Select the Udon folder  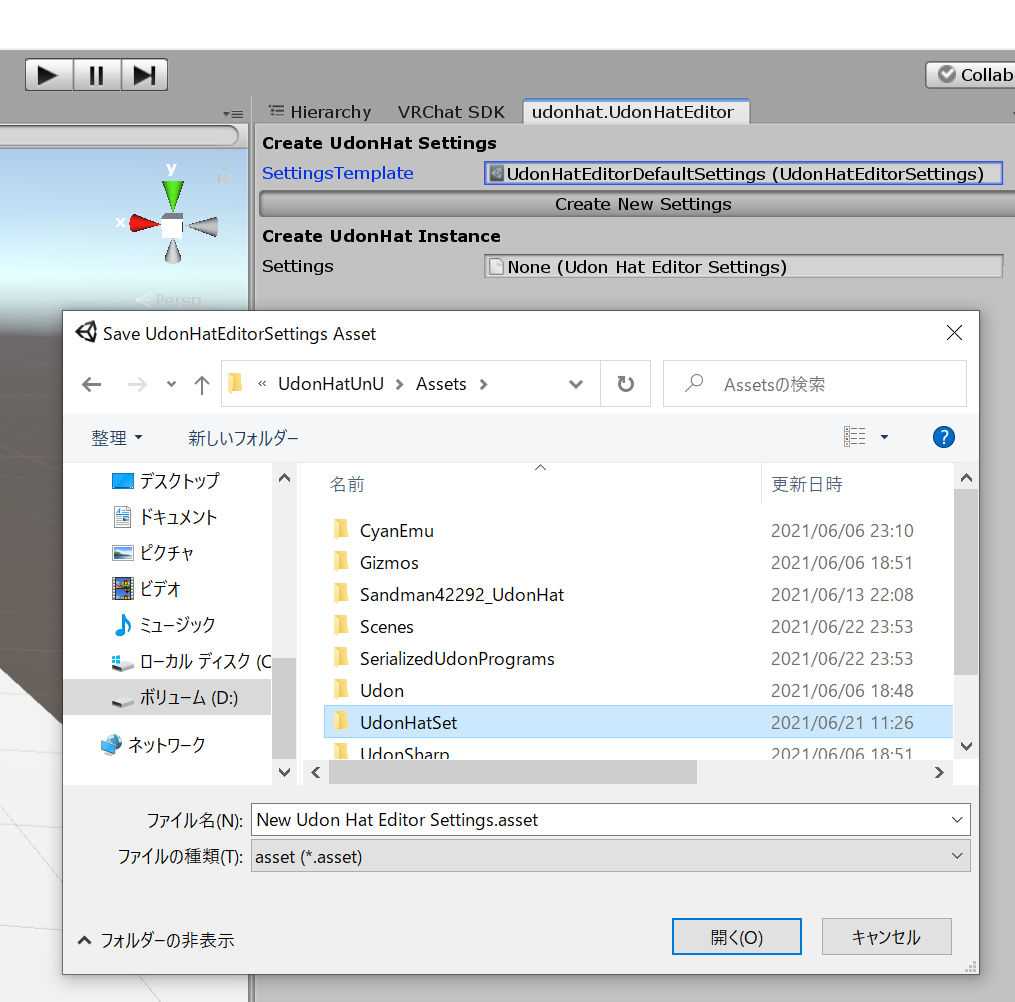[x=381, y=691]
